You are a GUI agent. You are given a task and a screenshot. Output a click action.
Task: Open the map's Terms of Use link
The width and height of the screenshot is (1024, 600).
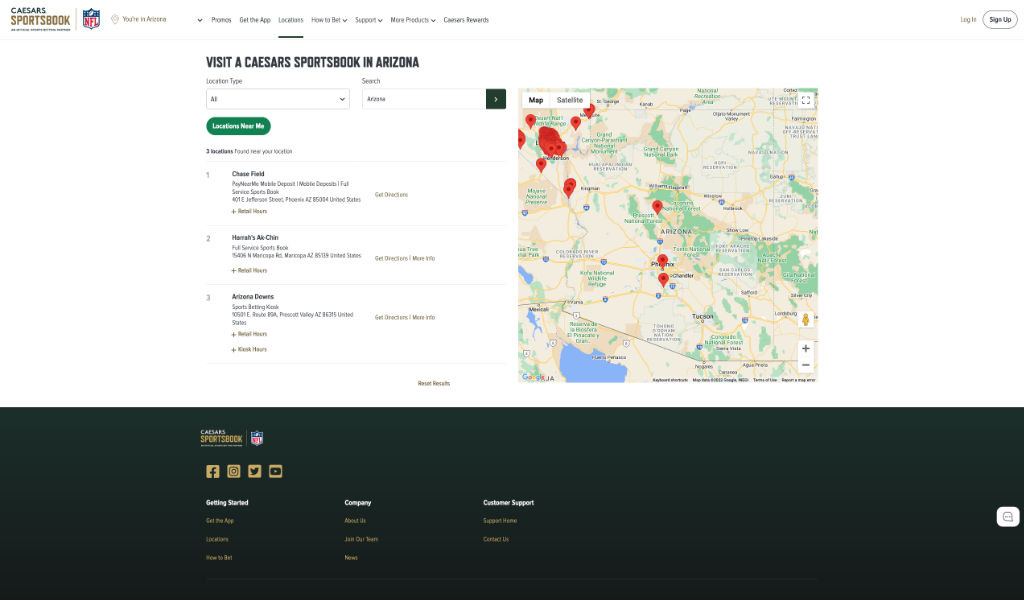[x=765, y=380]
